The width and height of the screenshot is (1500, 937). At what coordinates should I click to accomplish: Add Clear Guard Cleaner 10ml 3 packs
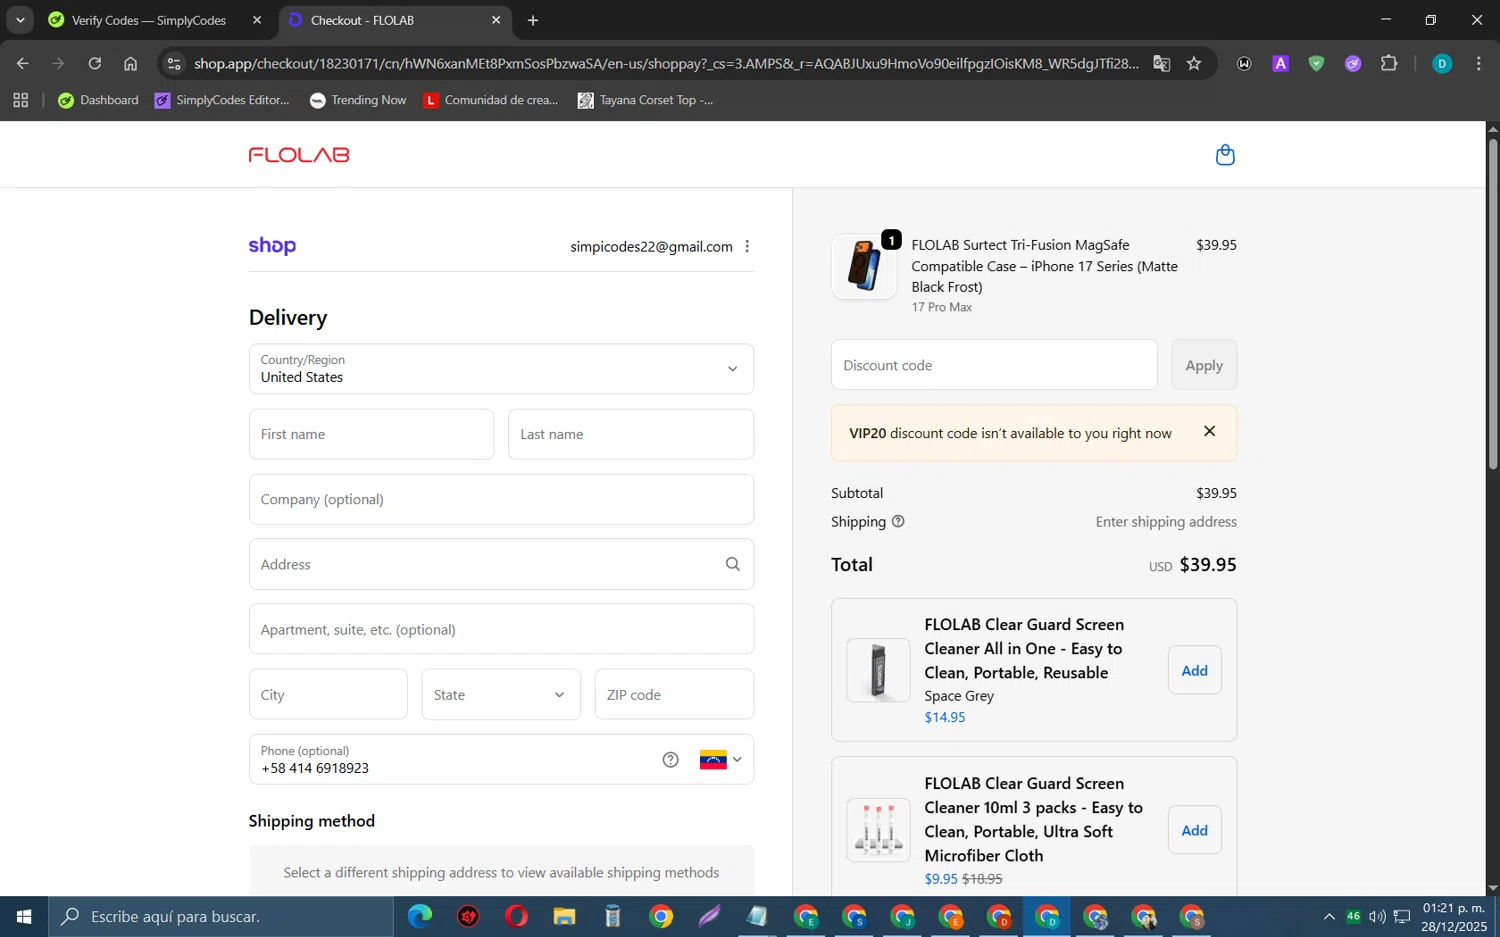pos(1194,830)
